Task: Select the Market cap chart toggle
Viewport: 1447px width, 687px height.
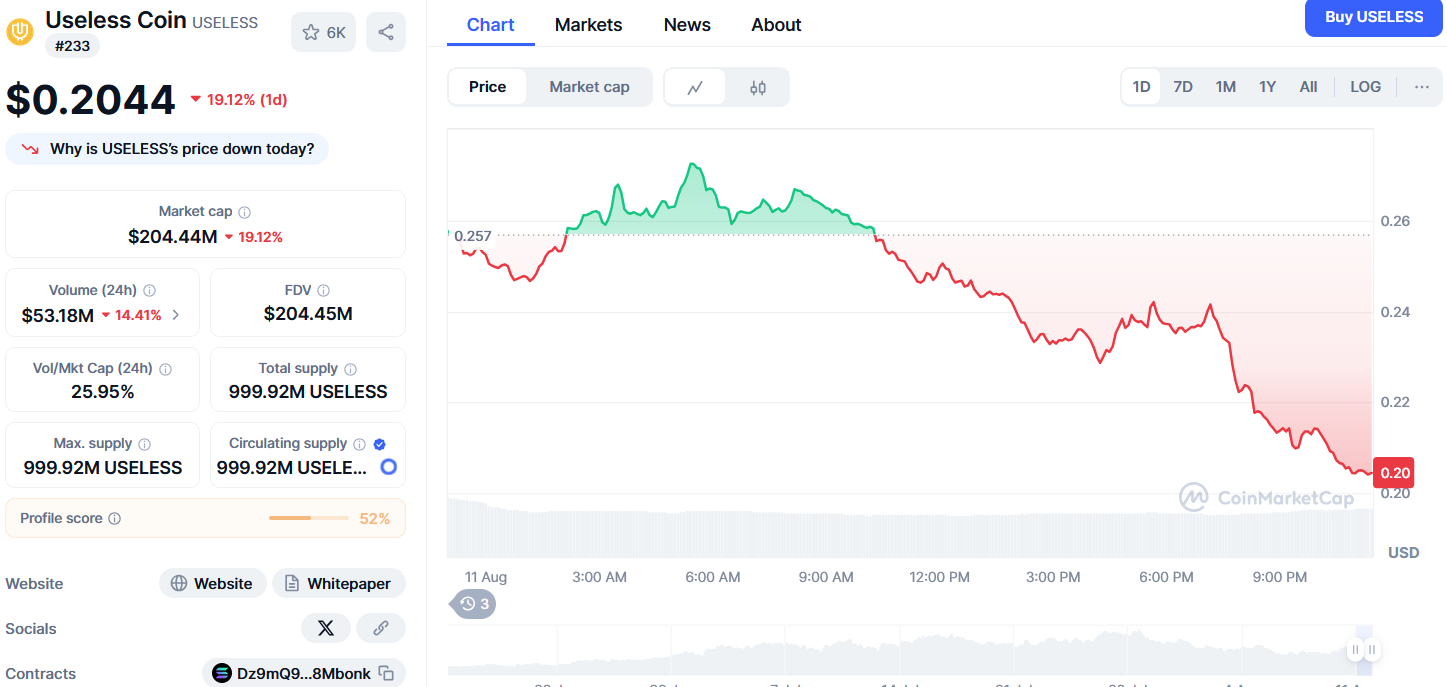Action: coord(589,87)
